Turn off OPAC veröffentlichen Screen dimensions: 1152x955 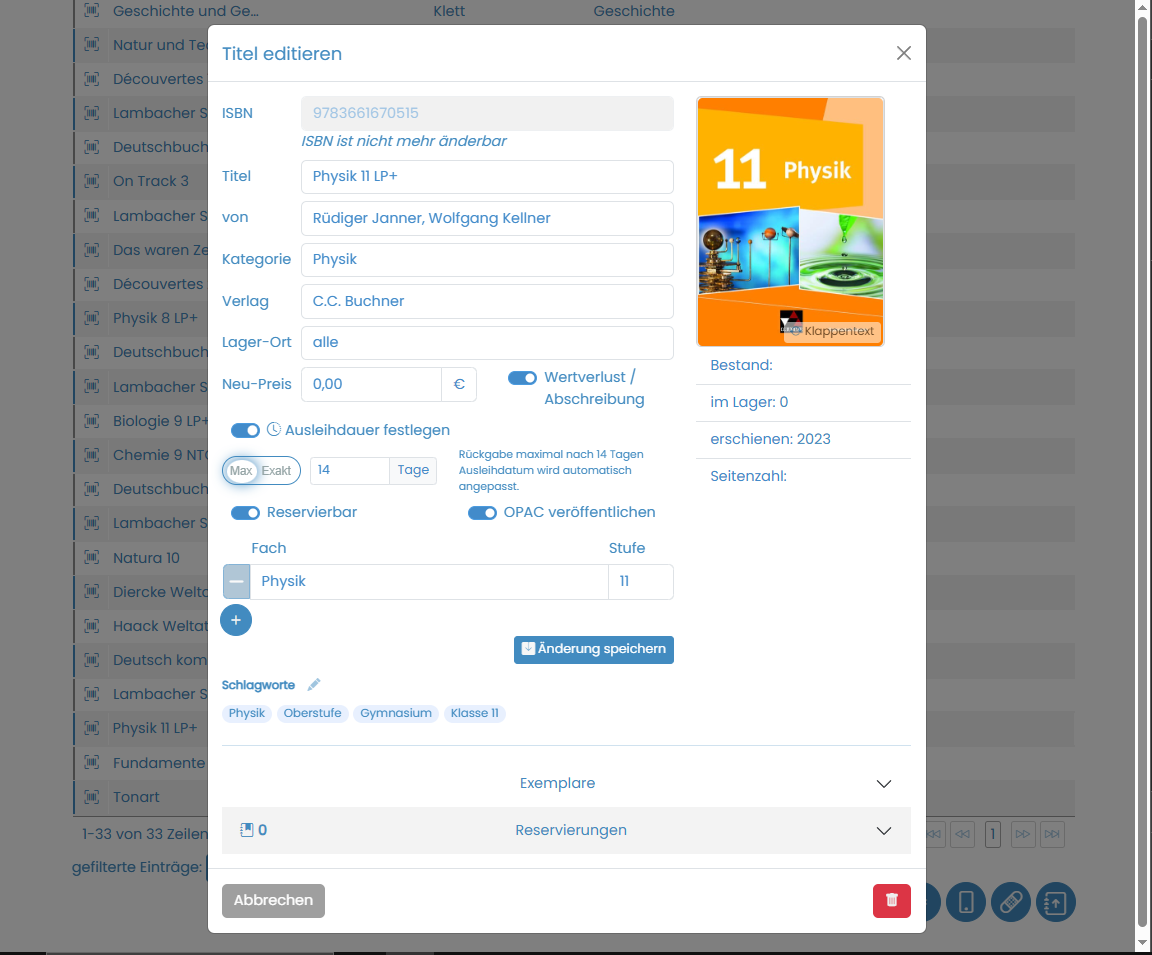coord(482,512)
